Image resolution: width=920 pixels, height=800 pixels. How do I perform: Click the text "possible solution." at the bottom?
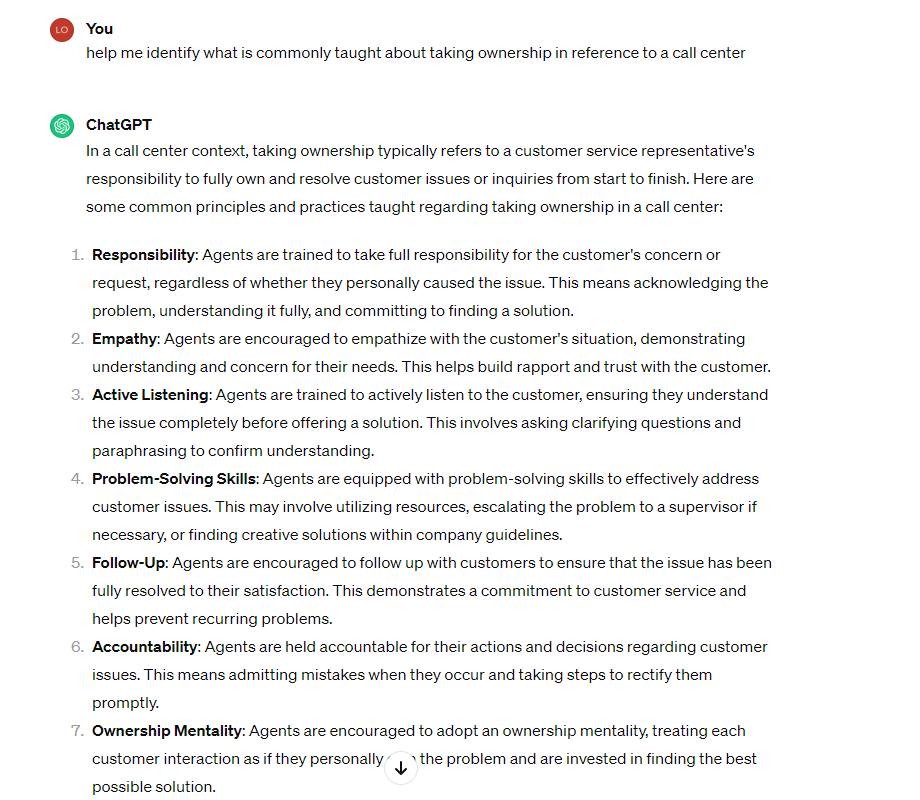pos(154,787)
